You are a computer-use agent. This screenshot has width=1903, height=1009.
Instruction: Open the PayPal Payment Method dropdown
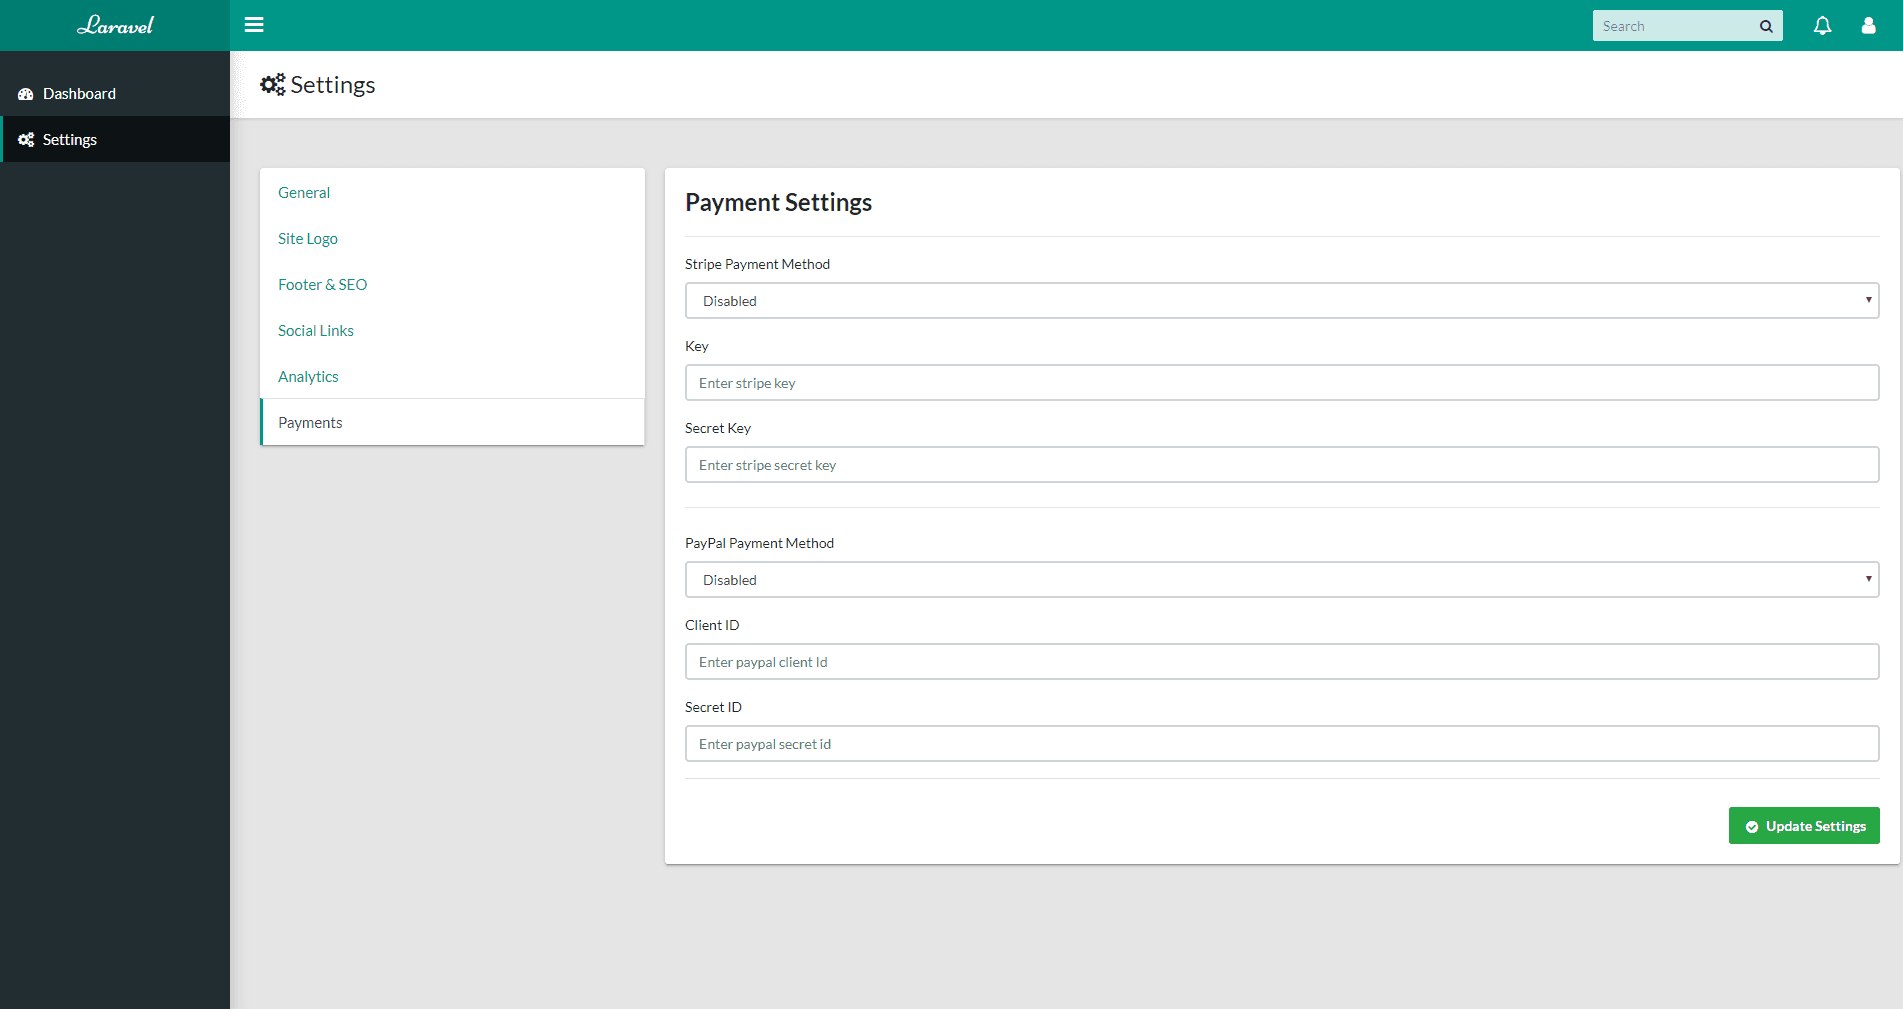point(1282,579)
